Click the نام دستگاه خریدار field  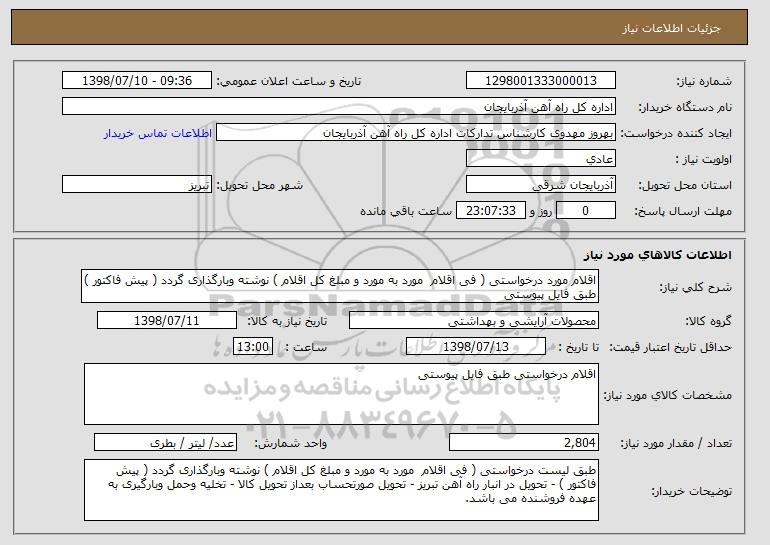point(339,107)
